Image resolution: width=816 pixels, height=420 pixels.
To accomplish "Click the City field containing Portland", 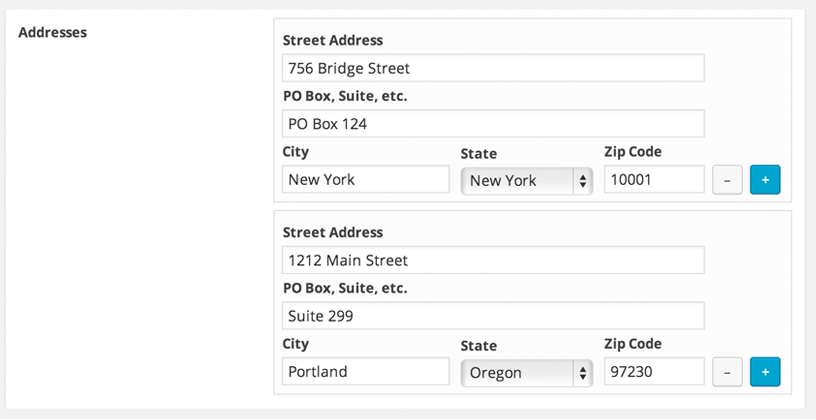I will coord(366,372).
